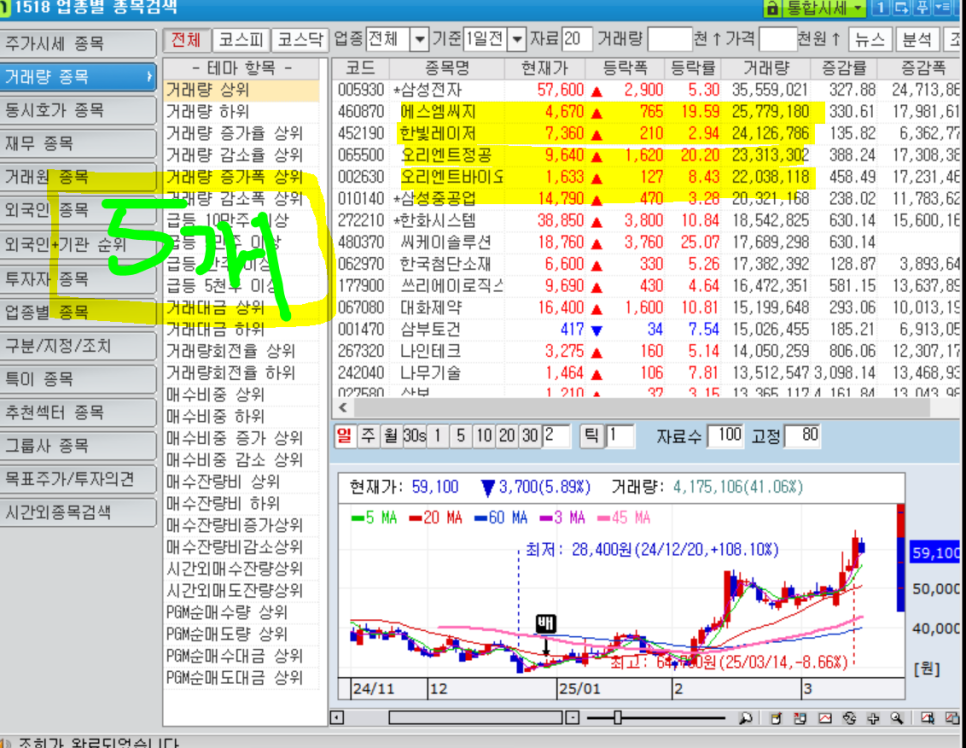Expand the 거래량 종목 menu arrow

pos(149,77)
